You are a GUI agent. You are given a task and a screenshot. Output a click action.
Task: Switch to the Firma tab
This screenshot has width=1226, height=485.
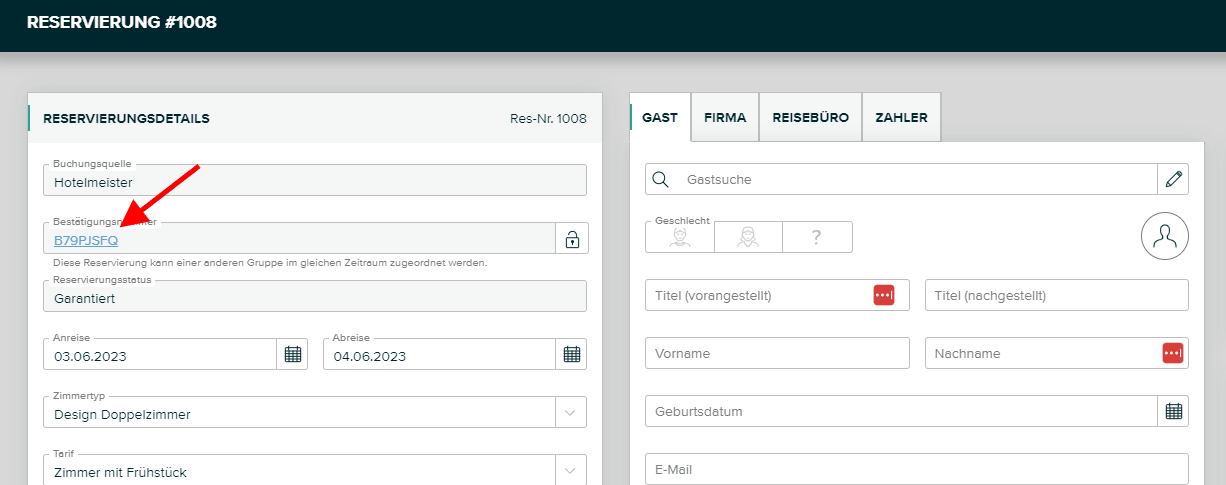(x=725, y=117)
